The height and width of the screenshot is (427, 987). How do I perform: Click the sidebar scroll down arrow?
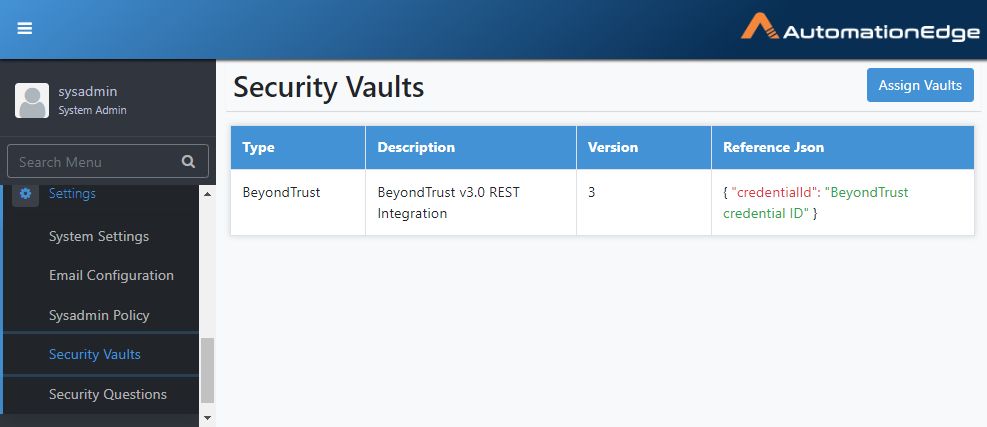[208, 418]
